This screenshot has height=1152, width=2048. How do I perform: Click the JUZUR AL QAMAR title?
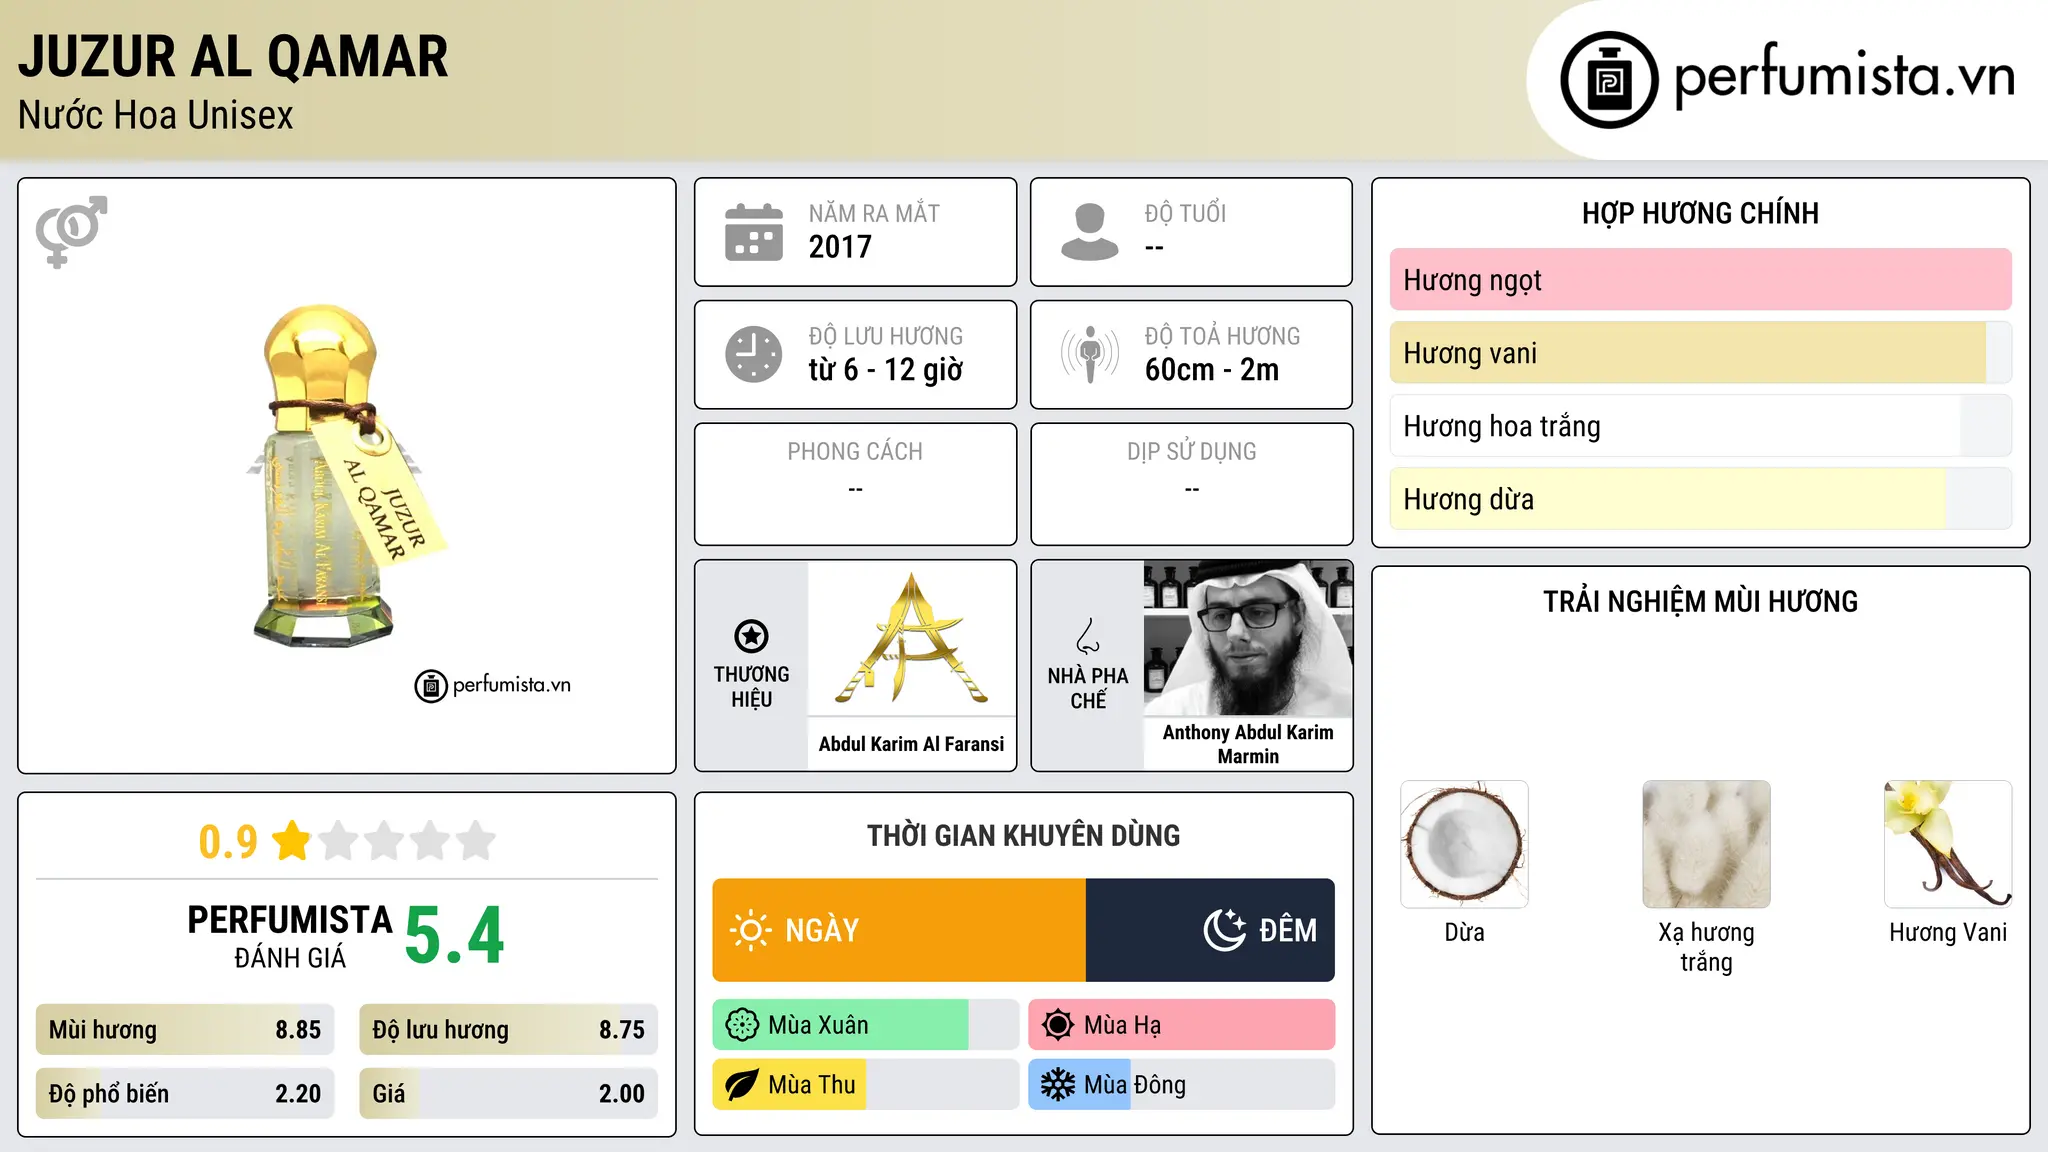point(233,57)
